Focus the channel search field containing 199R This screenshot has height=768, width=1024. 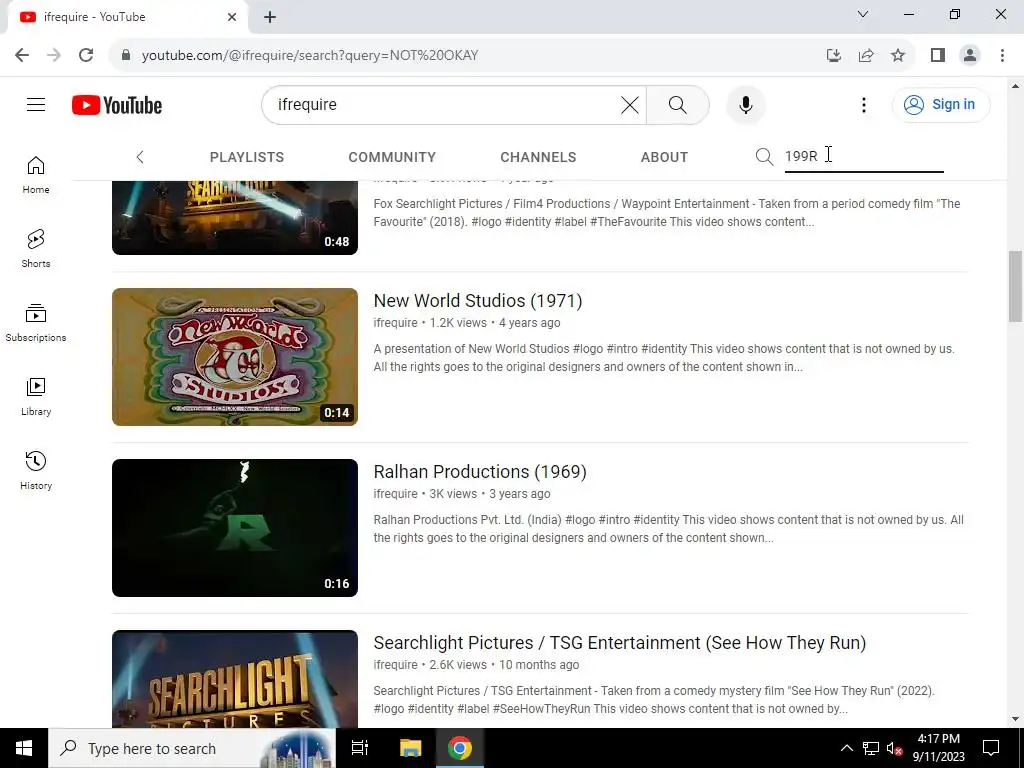(x=864, y=157)
